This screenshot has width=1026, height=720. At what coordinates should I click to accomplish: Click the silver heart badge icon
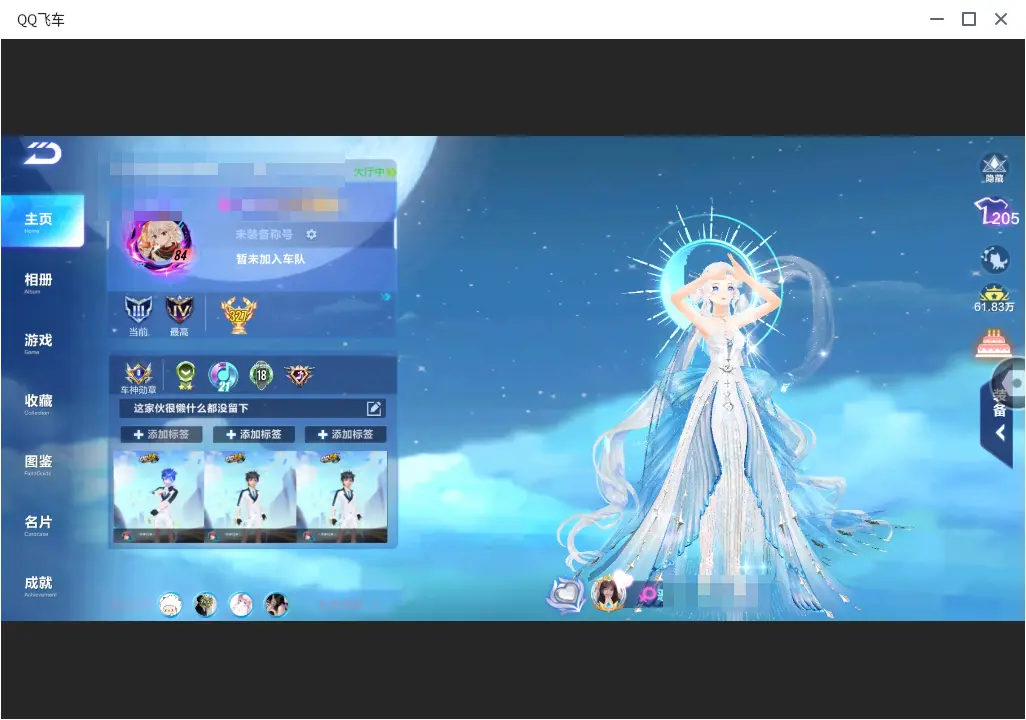pyautogui.click(x=566, y=596)
